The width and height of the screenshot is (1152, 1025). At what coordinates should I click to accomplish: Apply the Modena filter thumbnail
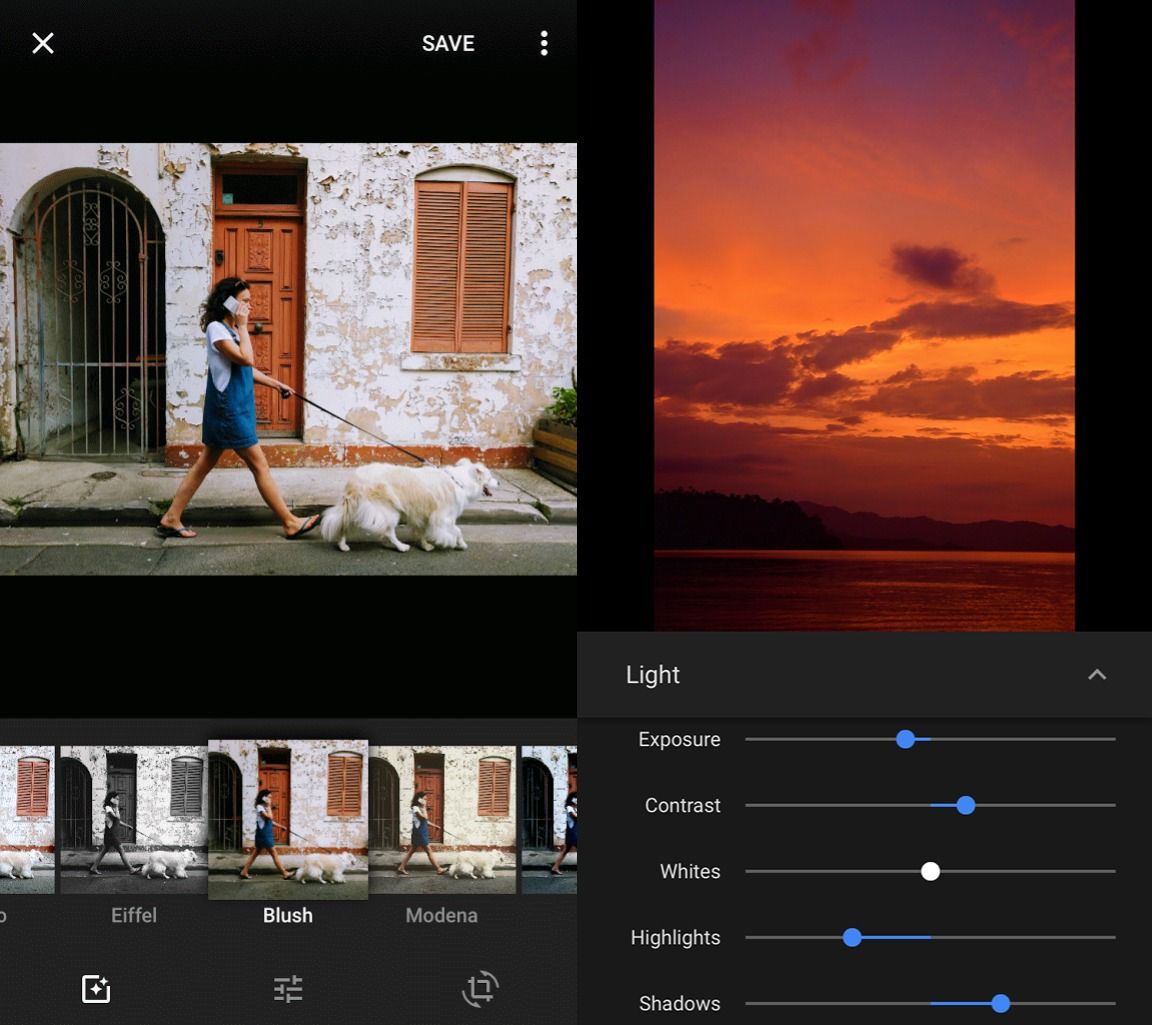[x=442, y=819]
